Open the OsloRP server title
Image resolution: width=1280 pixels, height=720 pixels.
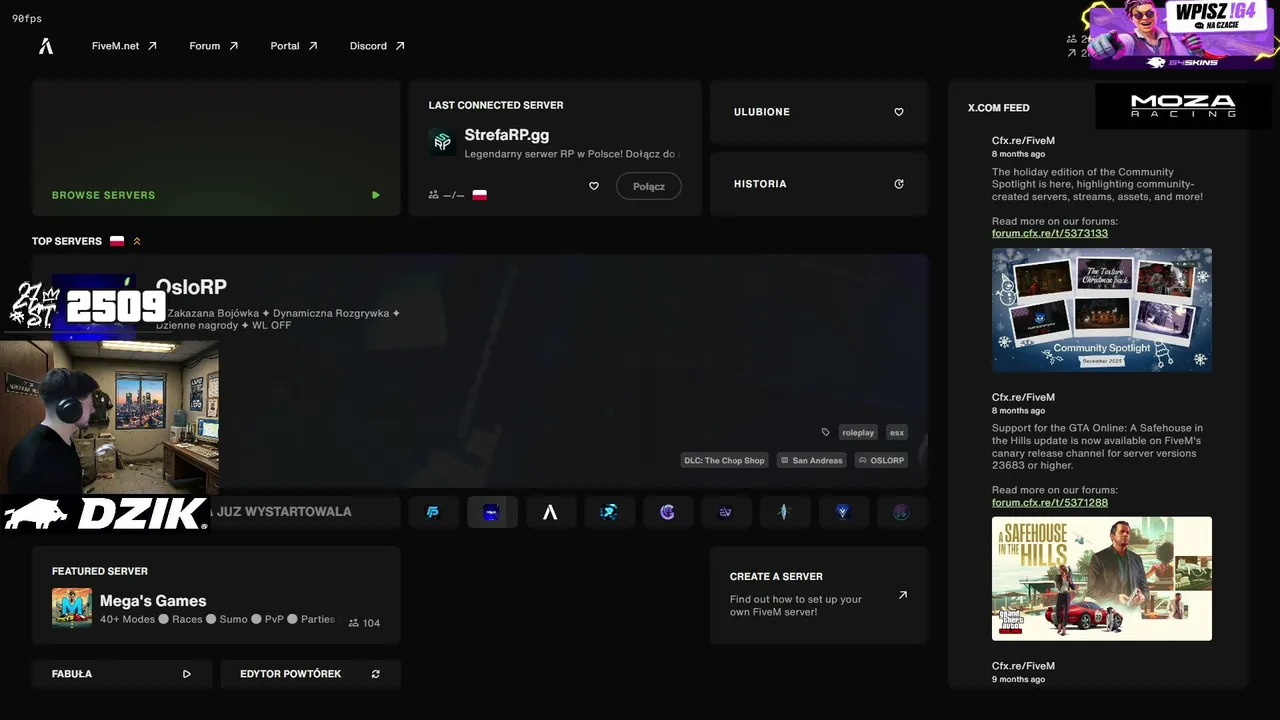191,288
